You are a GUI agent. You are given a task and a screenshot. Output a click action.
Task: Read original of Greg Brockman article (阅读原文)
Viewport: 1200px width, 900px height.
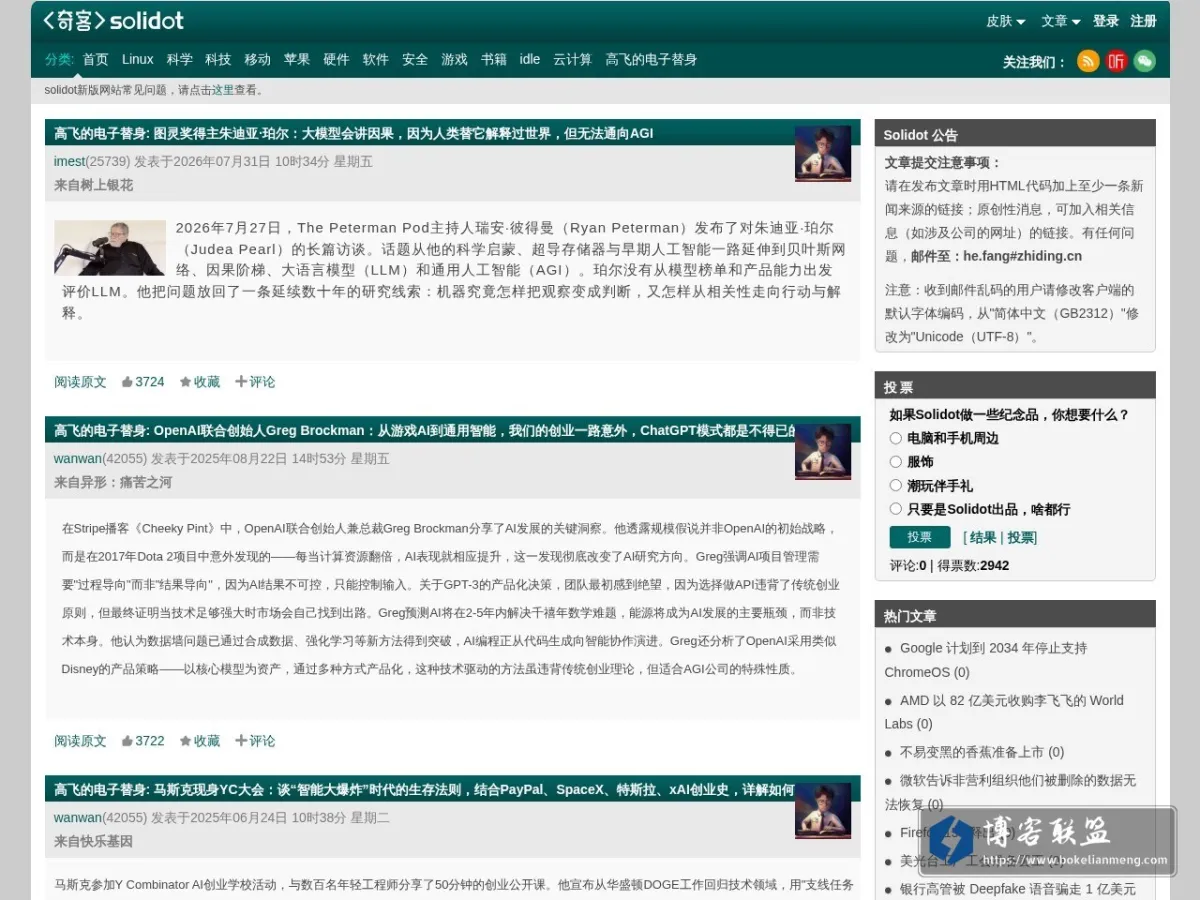[80, 740]
